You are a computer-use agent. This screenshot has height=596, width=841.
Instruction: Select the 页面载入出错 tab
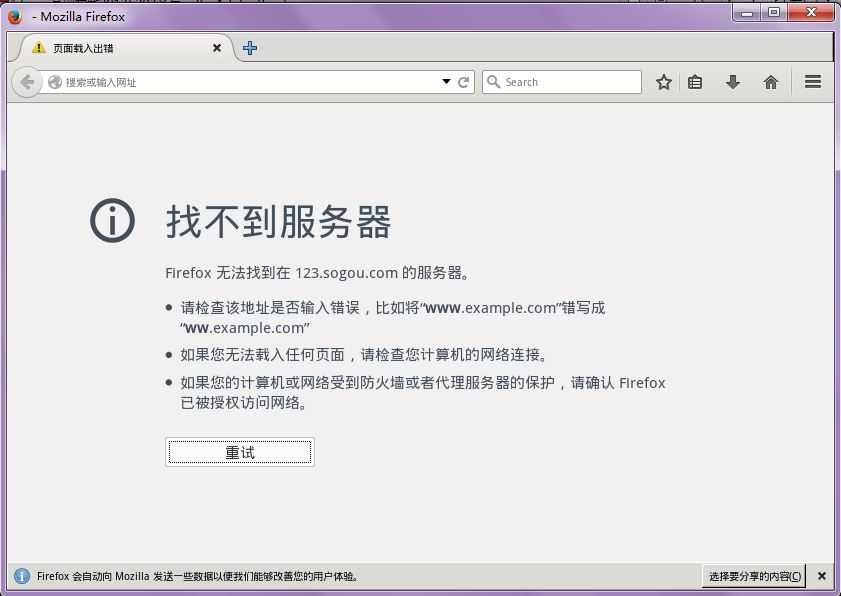(127, 48)
